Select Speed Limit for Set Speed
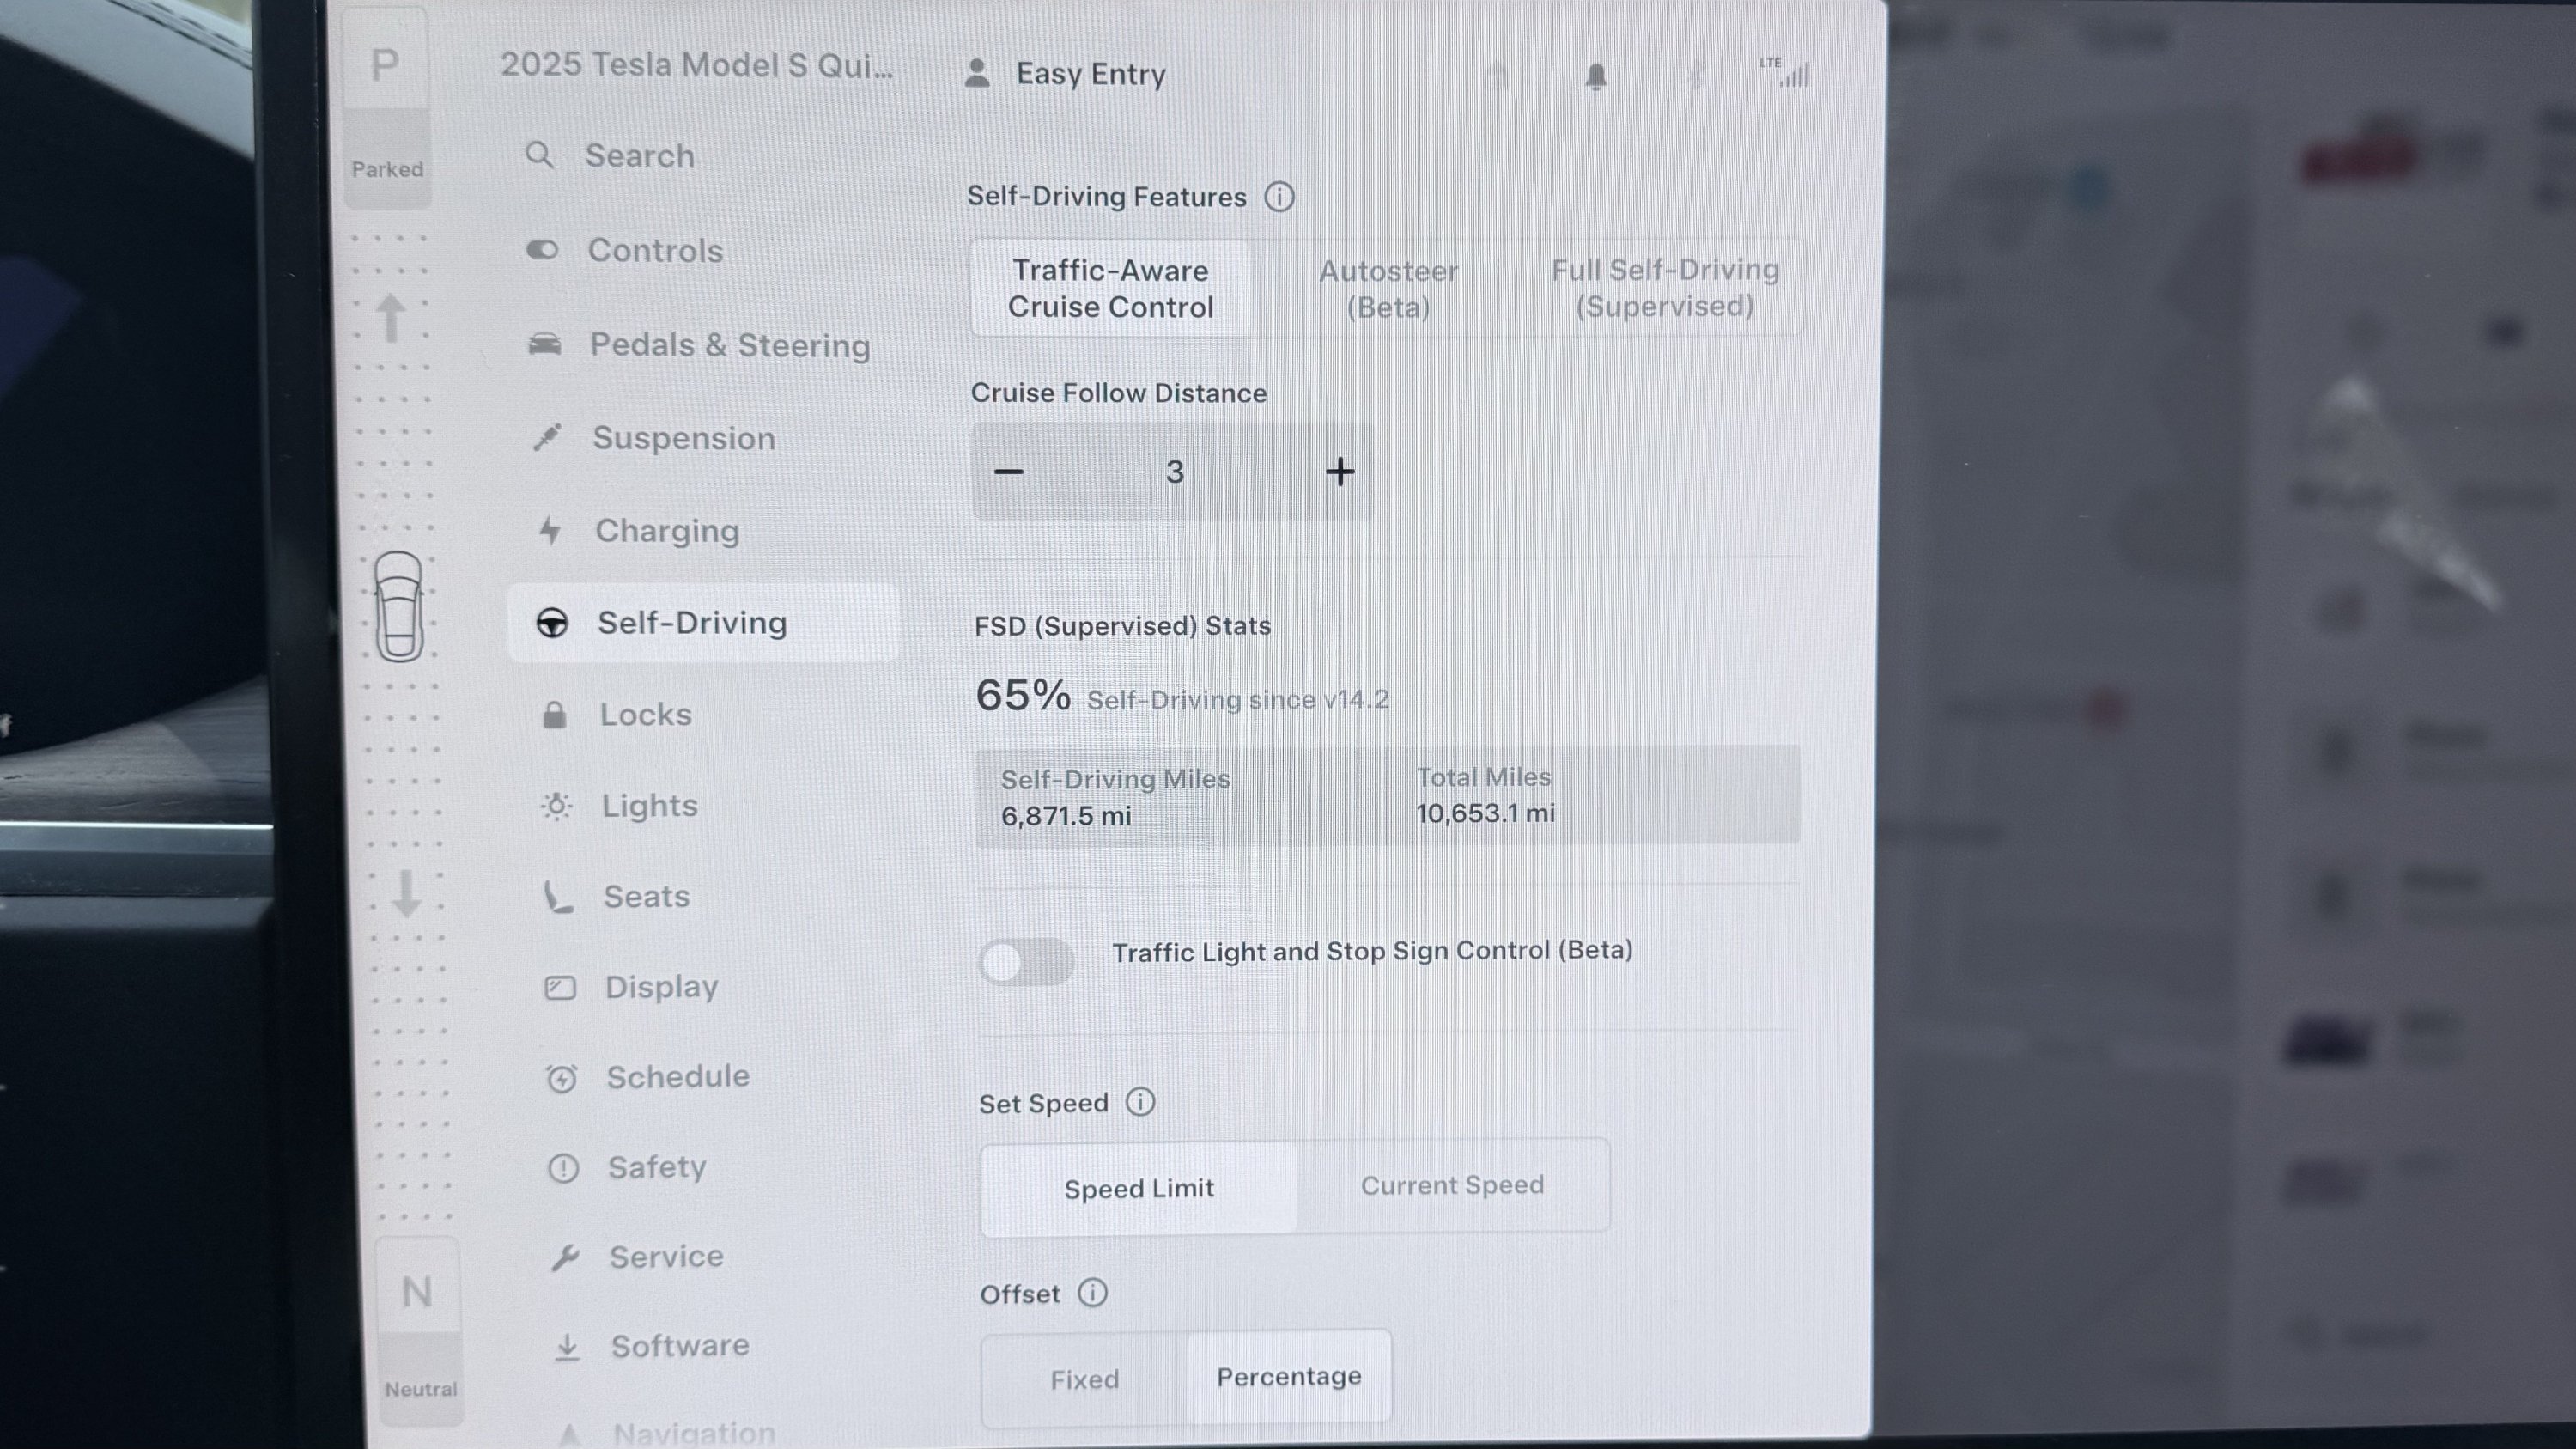2576x1449 pixels. 1139,1188
